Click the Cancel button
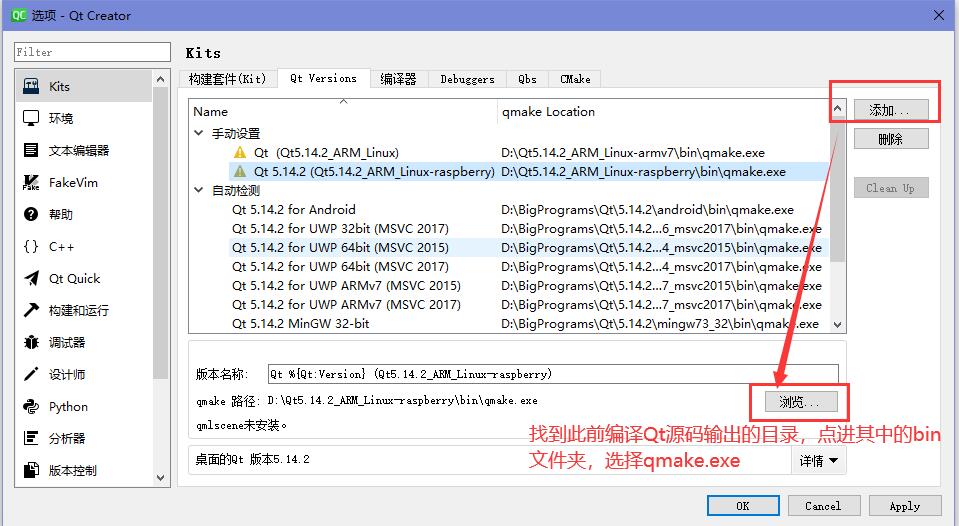This screenshot has width=959, height=526. (823, 506)
